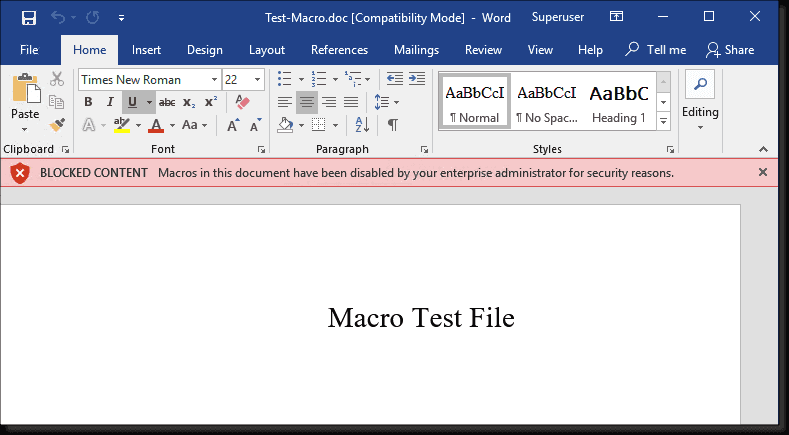Viewport: 789px width, 435px height.
Task: Click Clear All Formatting eraser icon
Action: click(243, 102)
